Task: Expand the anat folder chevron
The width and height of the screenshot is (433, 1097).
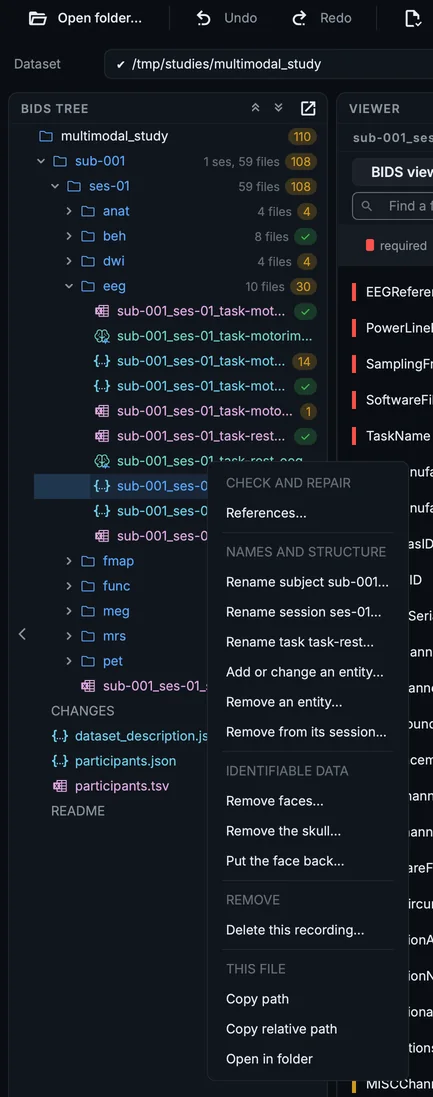Action: click(69, 211)
